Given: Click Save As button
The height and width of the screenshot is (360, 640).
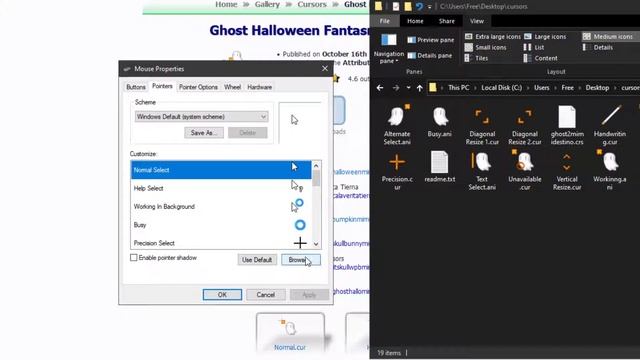Looking at the screenshot, I should pyautogui.click(x=203, y=133).
